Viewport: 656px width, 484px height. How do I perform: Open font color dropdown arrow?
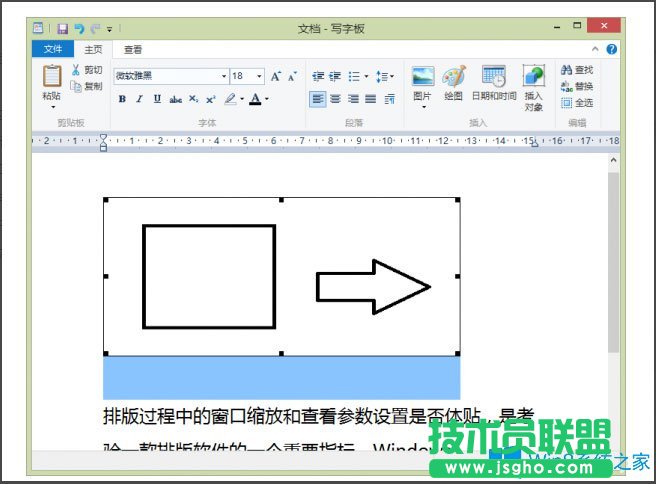(x=266, y=99)
